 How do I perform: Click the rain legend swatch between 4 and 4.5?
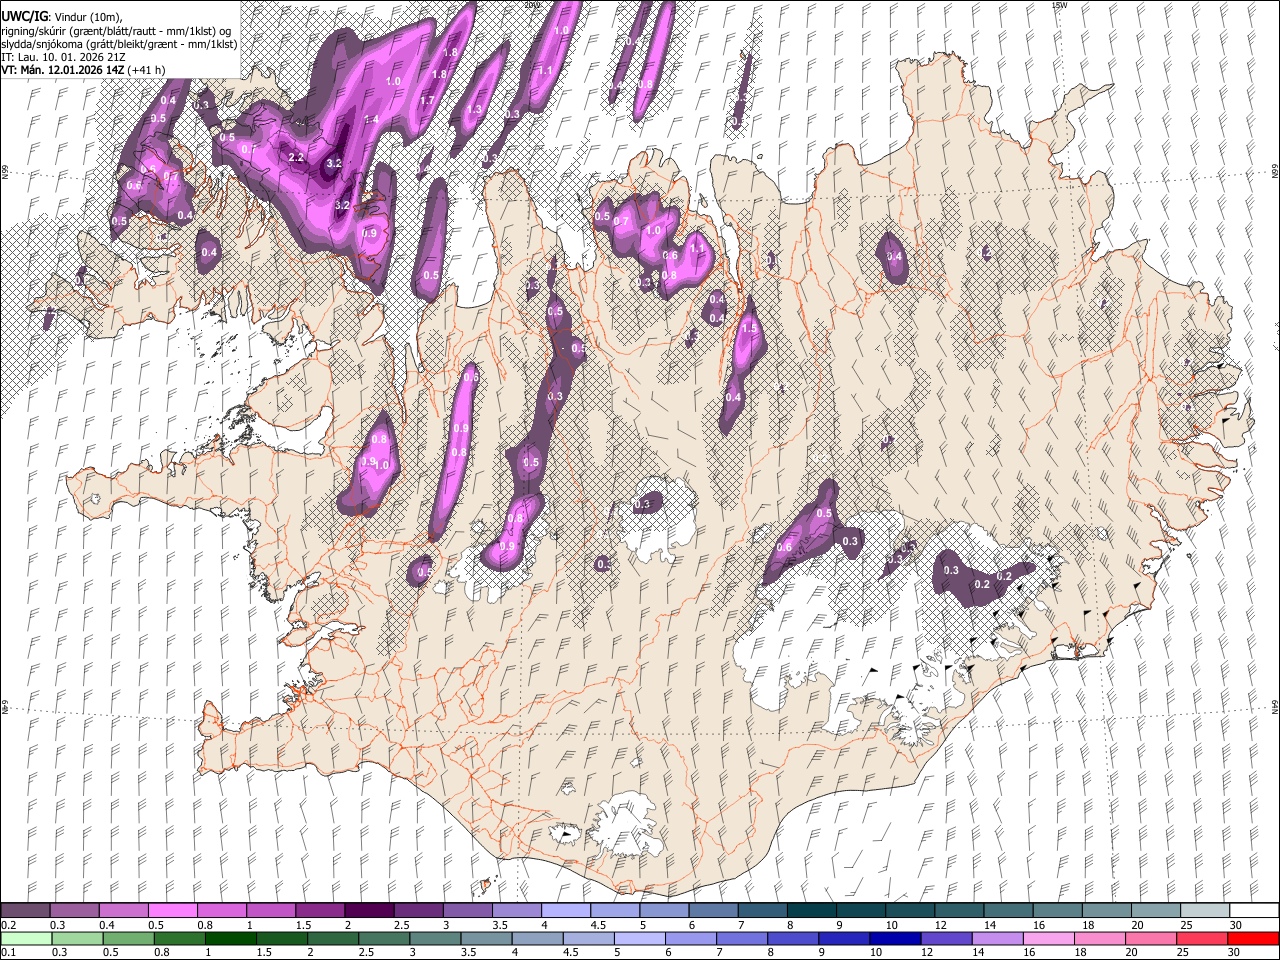pyautogui.click(x=538, y=938)
